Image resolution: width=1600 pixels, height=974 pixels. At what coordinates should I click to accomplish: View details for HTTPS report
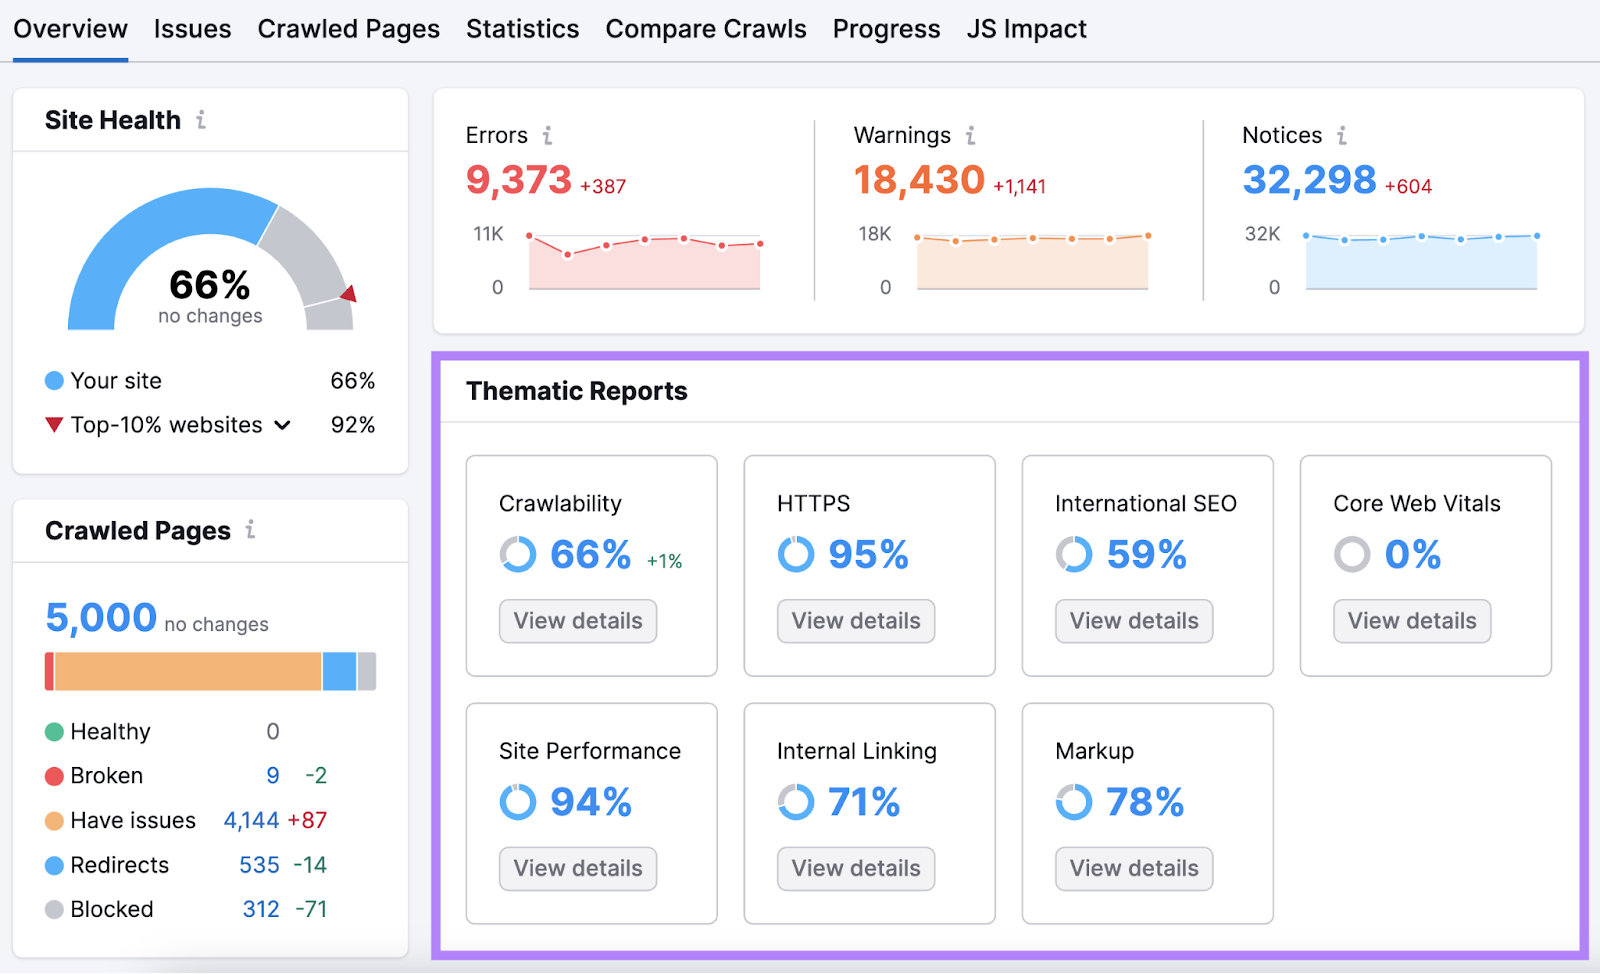(x=856, y=621)
